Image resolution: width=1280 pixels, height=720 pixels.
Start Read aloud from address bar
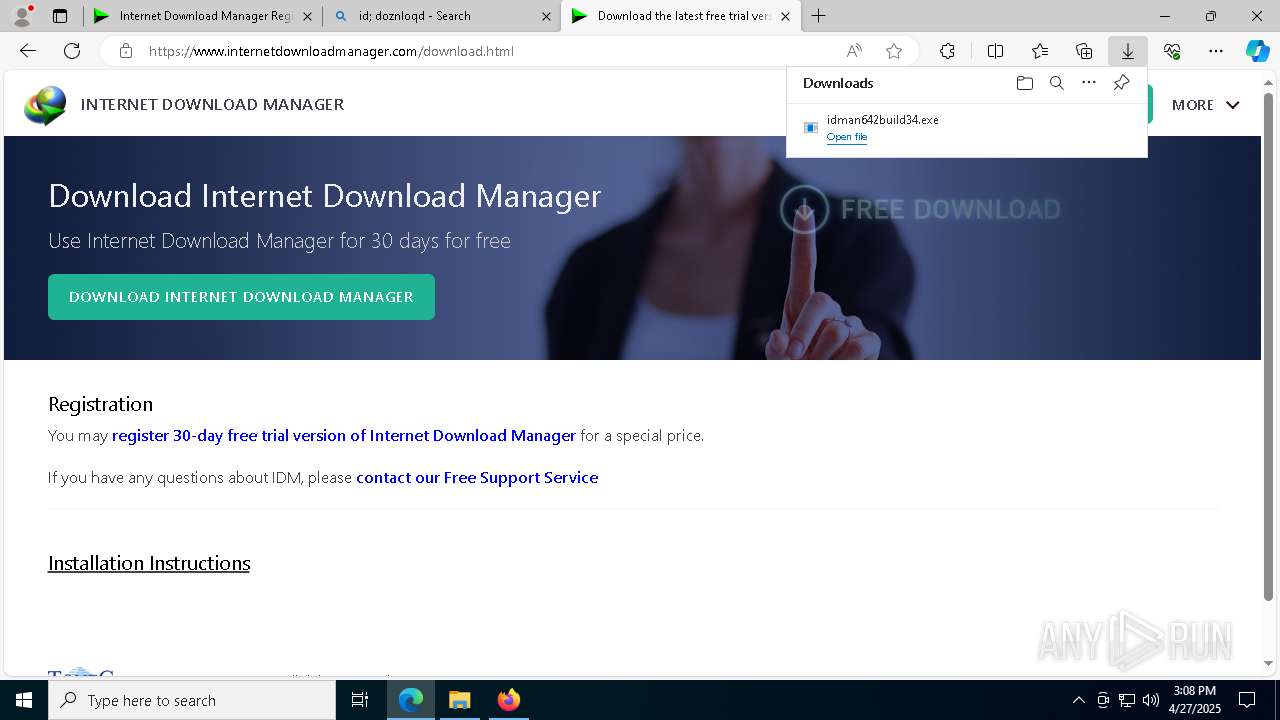pyautogui.click(x=854, y=51)
